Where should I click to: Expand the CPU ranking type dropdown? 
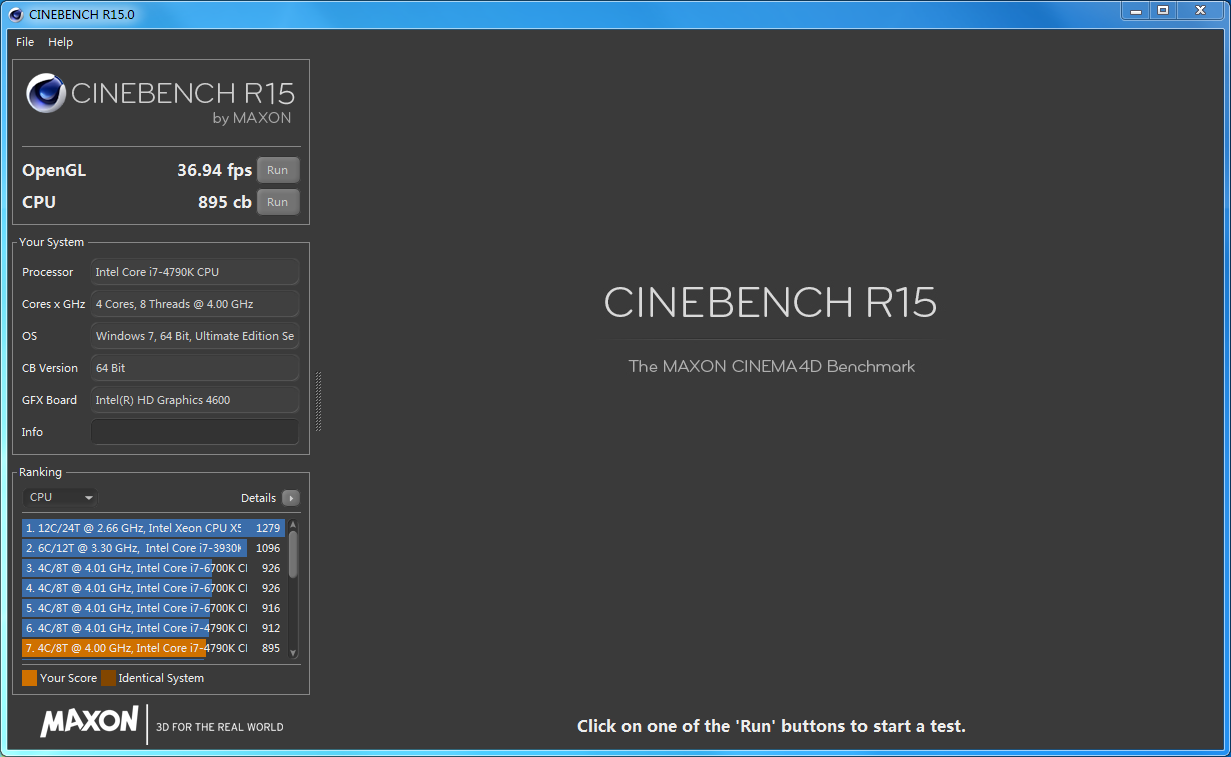click(60, 497)
